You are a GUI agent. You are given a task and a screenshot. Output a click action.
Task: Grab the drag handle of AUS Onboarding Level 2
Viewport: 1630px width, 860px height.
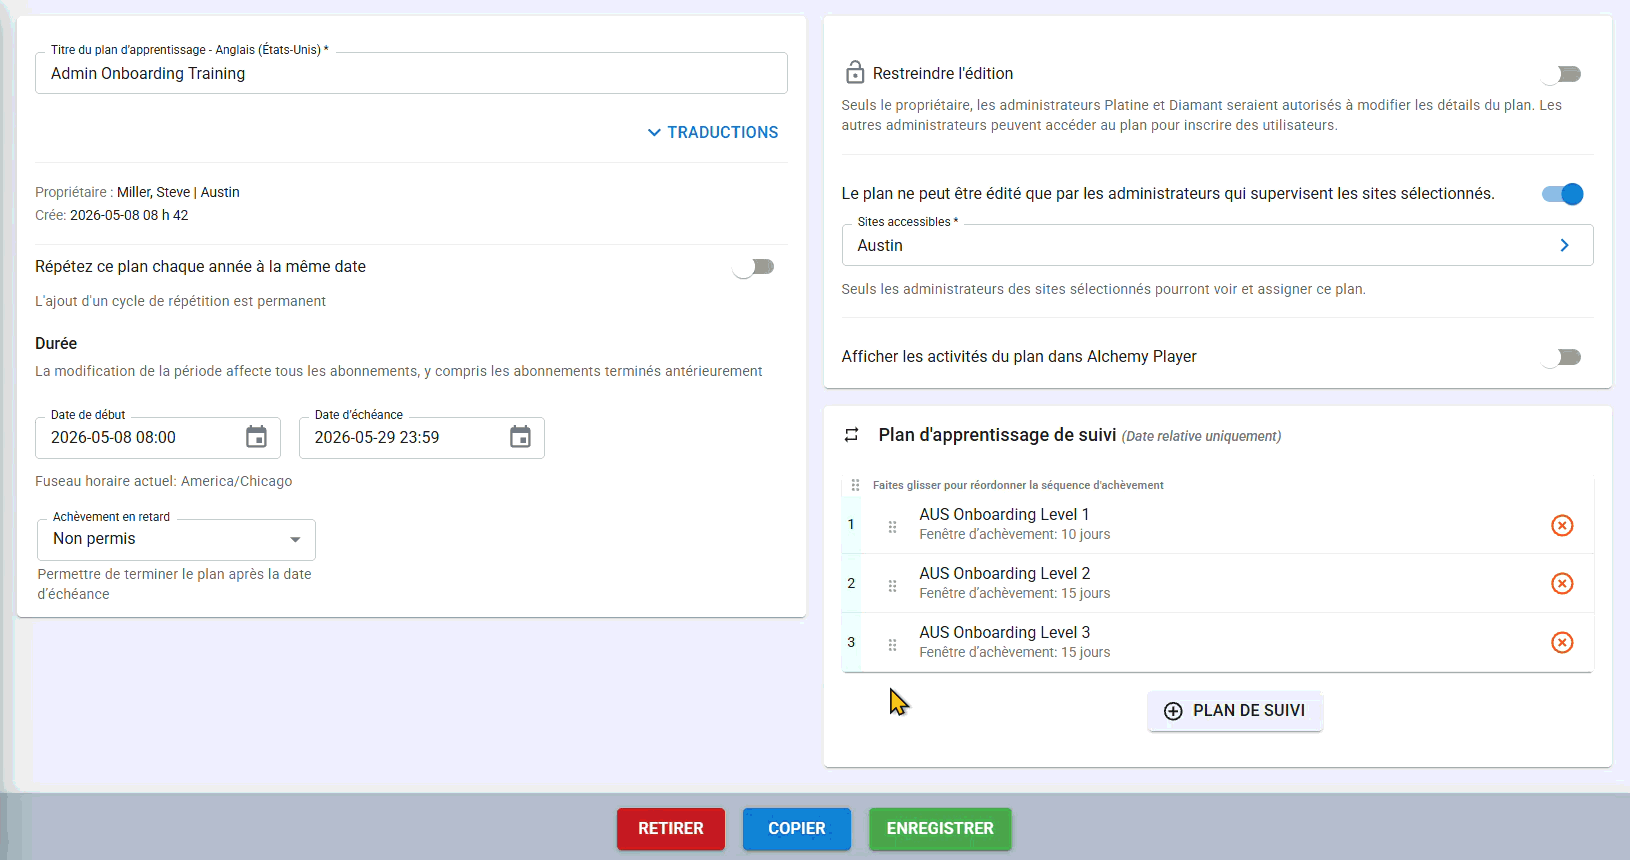click(892, 585)
